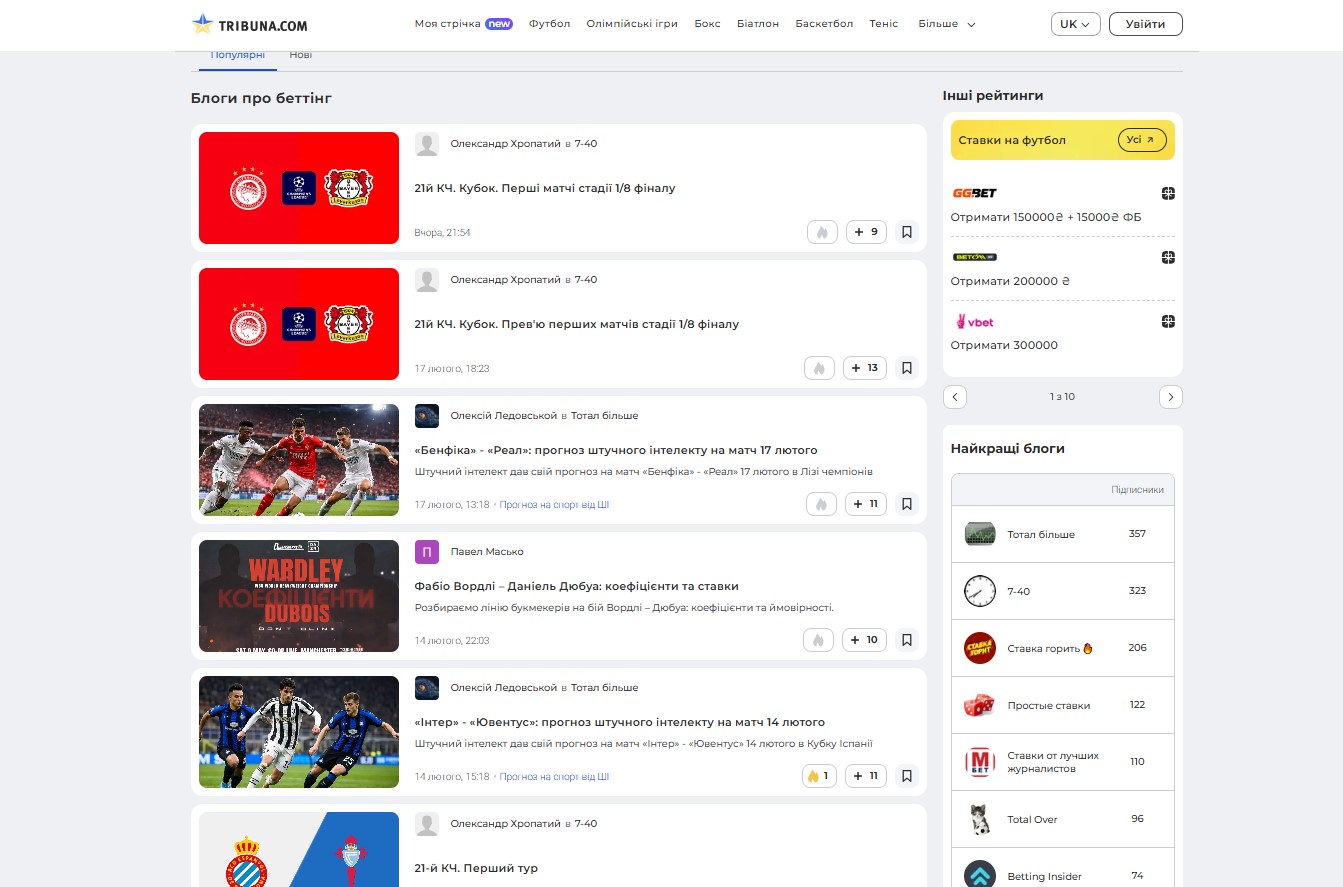1343x887 pixels.
Task: Add fire reaction to Вордлі – Дюбуа post
Action: tap(818, 640)
